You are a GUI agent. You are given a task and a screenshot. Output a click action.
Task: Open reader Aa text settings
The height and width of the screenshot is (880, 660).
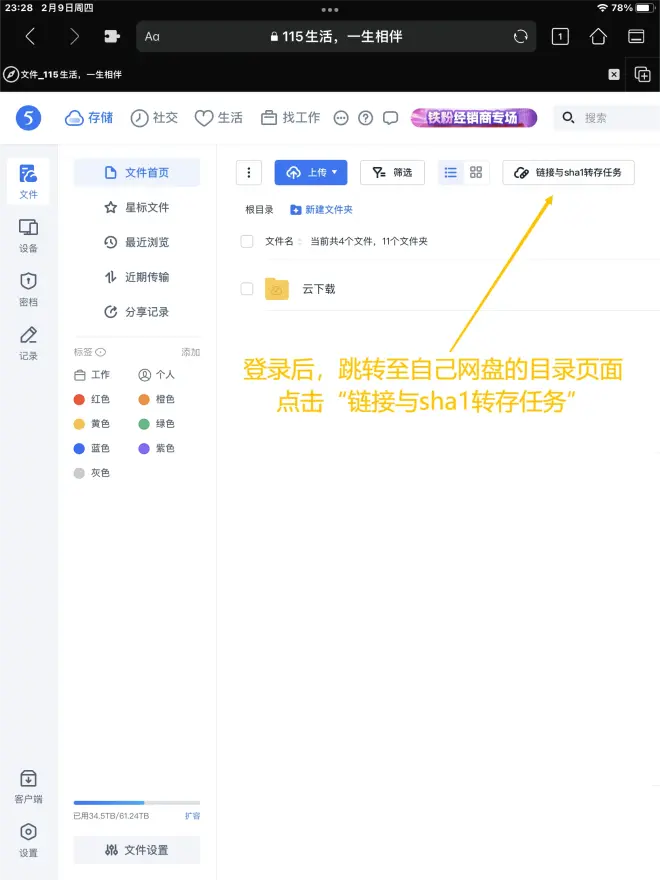(x=152, y=36)
